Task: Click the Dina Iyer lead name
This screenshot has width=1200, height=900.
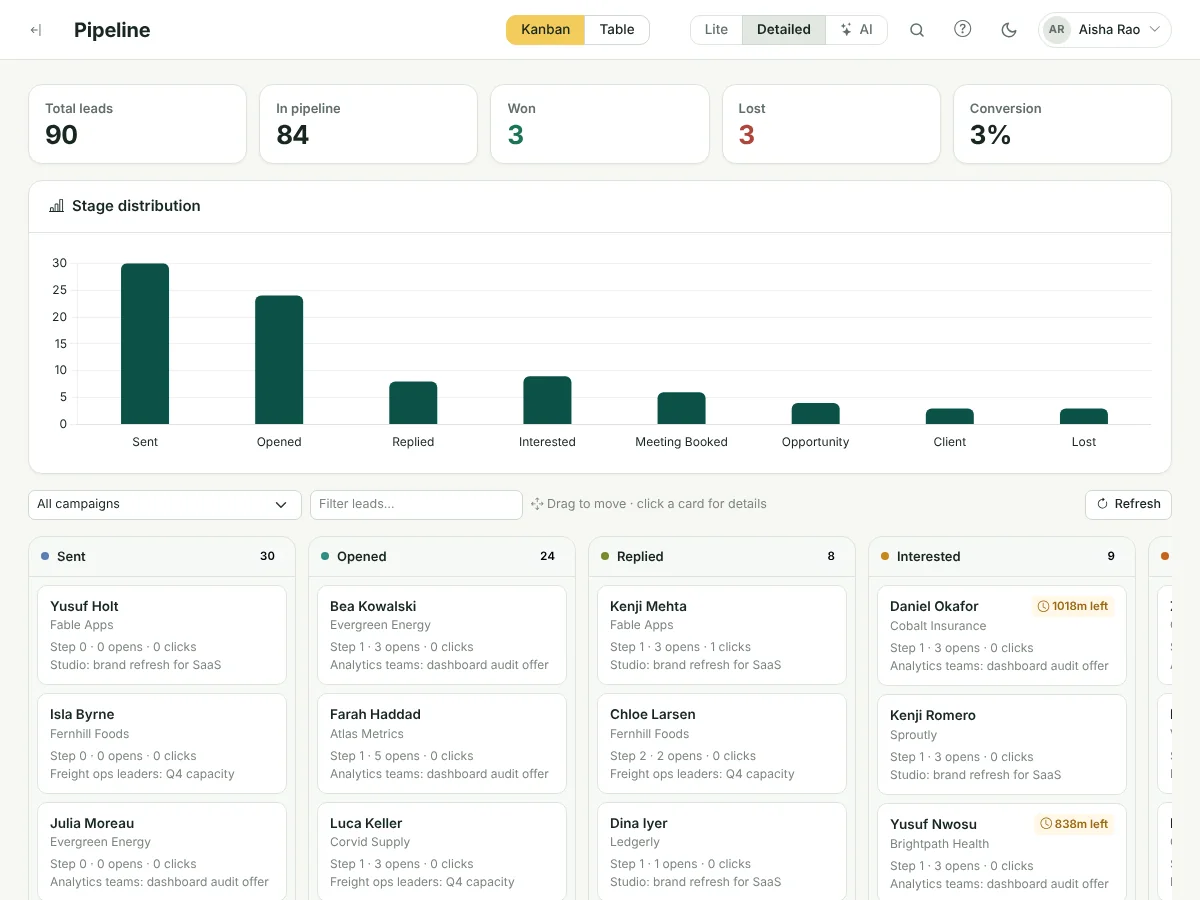Action: pyautogui.click(x=639, y=824)
